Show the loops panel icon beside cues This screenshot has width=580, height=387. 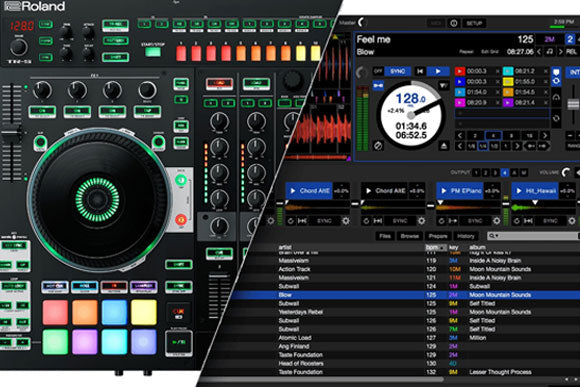pos(556,81)
